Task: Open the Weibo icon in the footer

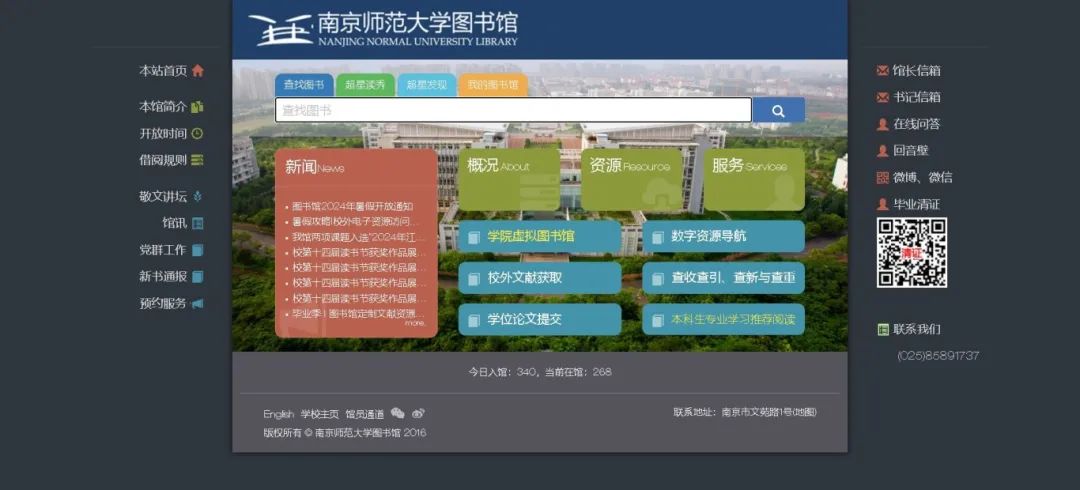Action: 418,414
